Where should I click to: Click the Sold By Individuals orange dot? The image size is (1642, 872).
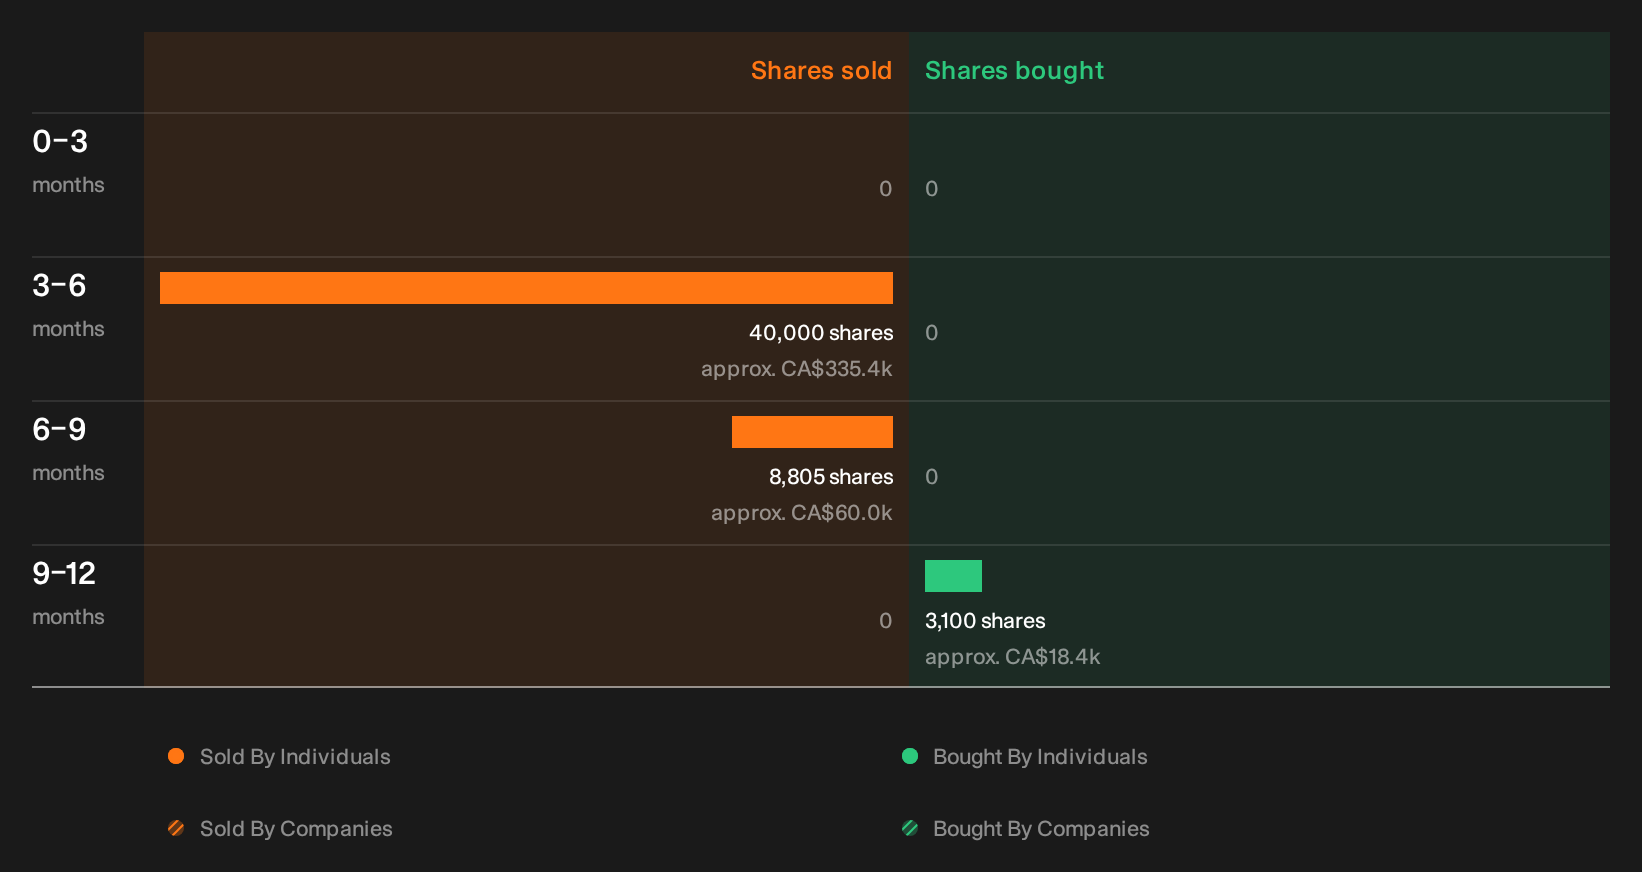click(176, 756)
